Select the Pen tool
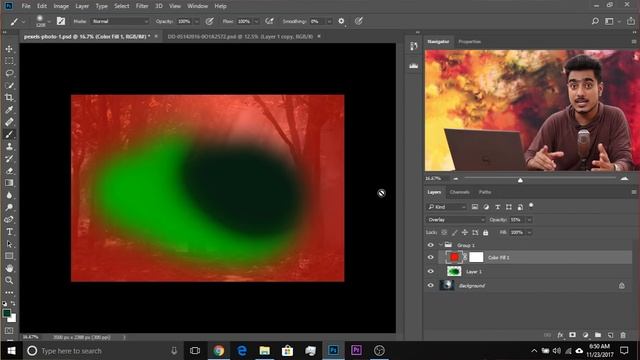The image size is (640, 360). 9,220
